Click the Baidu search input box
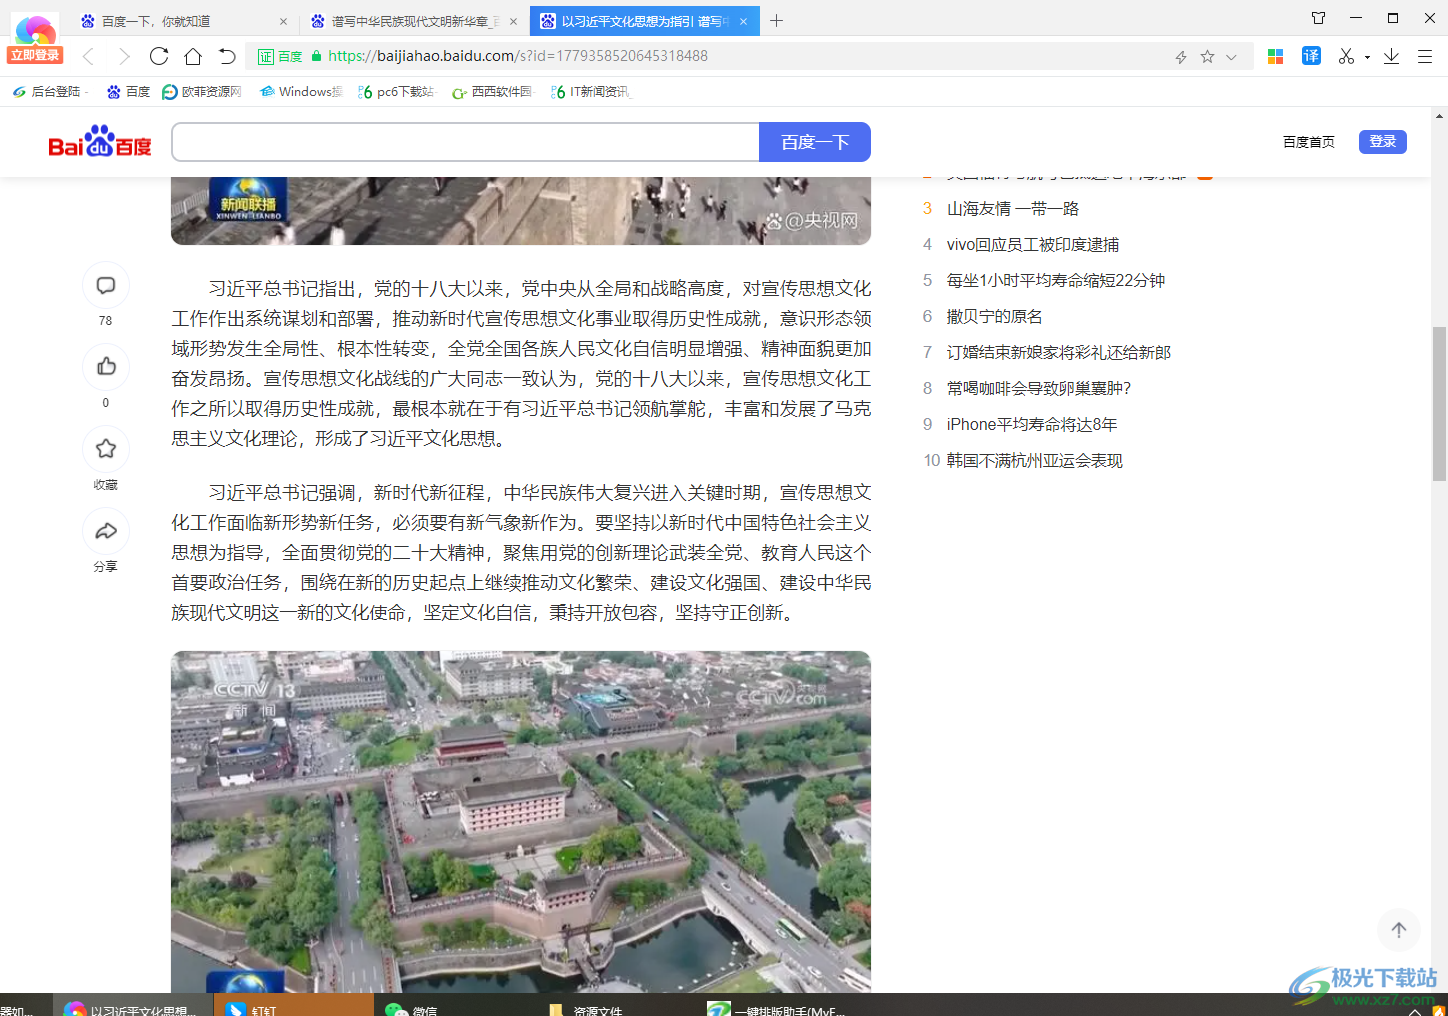The image size is (1448, 1016). point(466,142)
